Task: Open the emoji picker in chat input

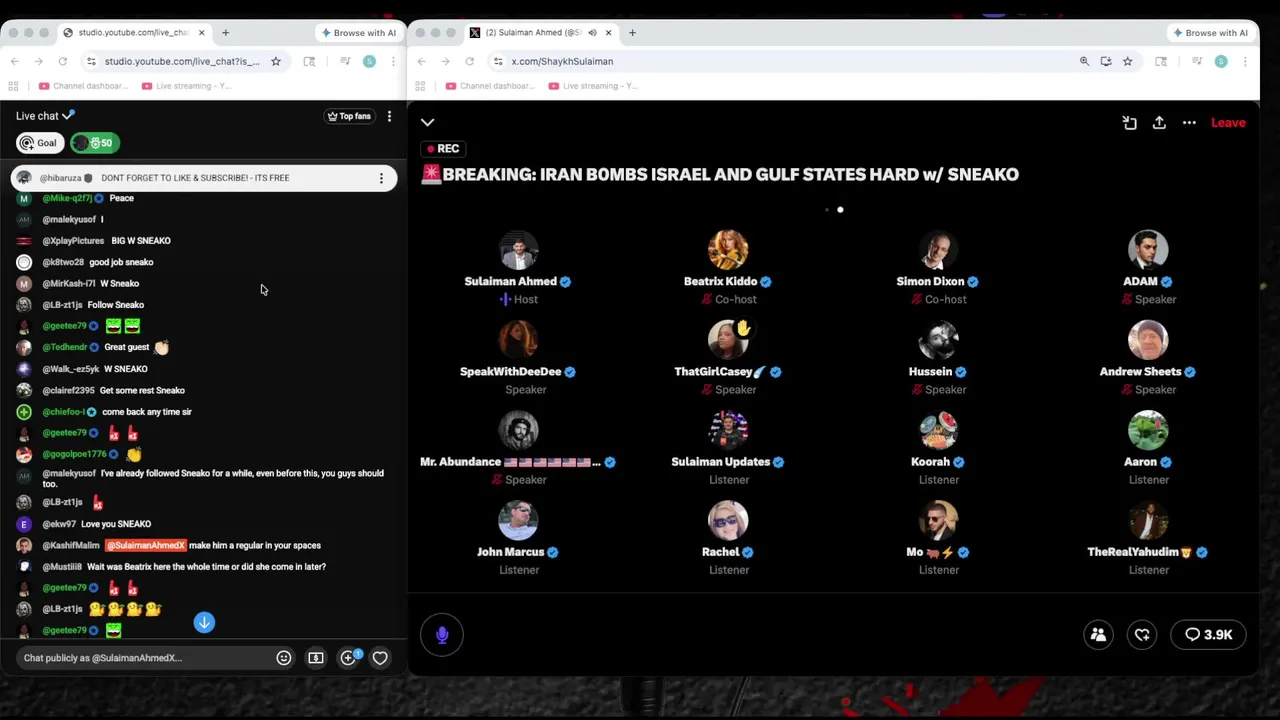Action: click(284, 658)
